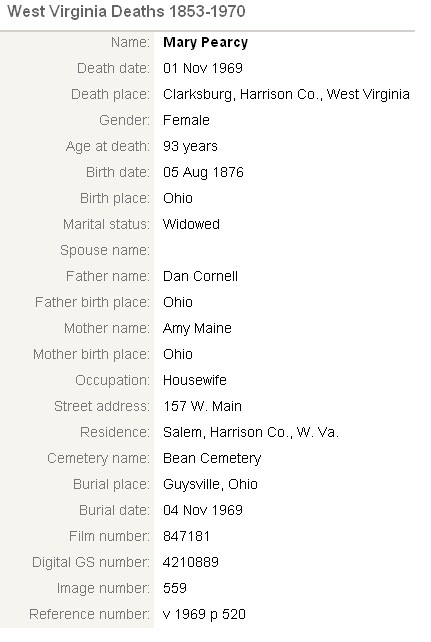Click the residence Salem, Harrison Co., W. Va.
Screen dimensions: 431x642
[x=250, y=432]
